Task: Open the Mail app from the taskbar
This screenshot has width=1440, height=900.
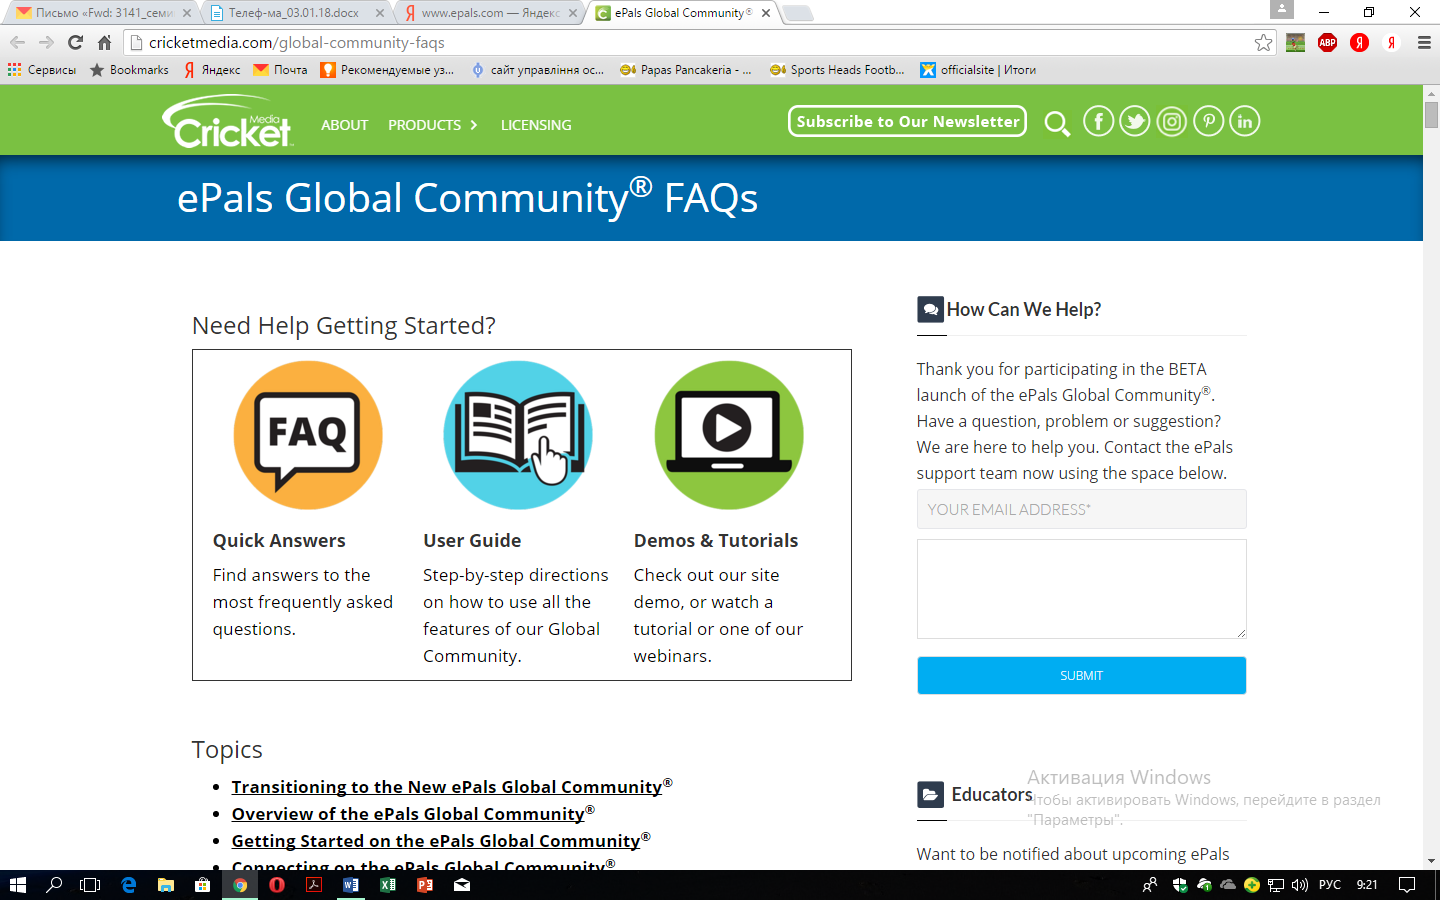Action: 462,885
